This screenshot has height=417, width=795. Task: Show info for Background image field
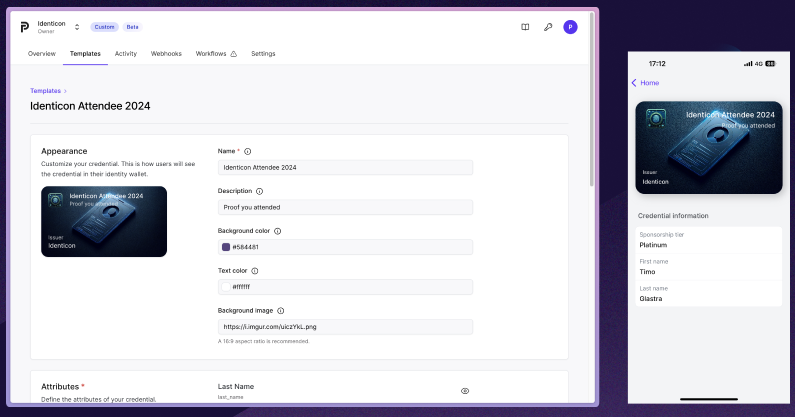click(x=281, y=310)
